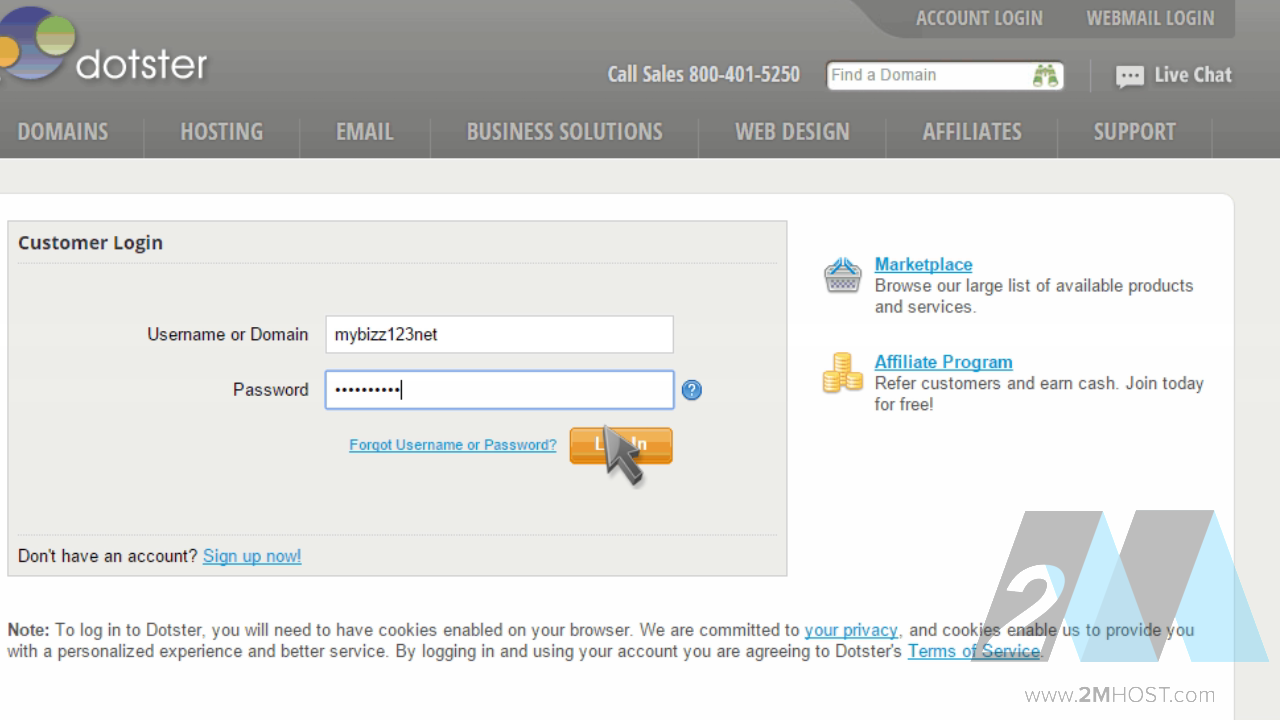
Task: Open the Account Login tab
Action: click(x=979, y=18)
